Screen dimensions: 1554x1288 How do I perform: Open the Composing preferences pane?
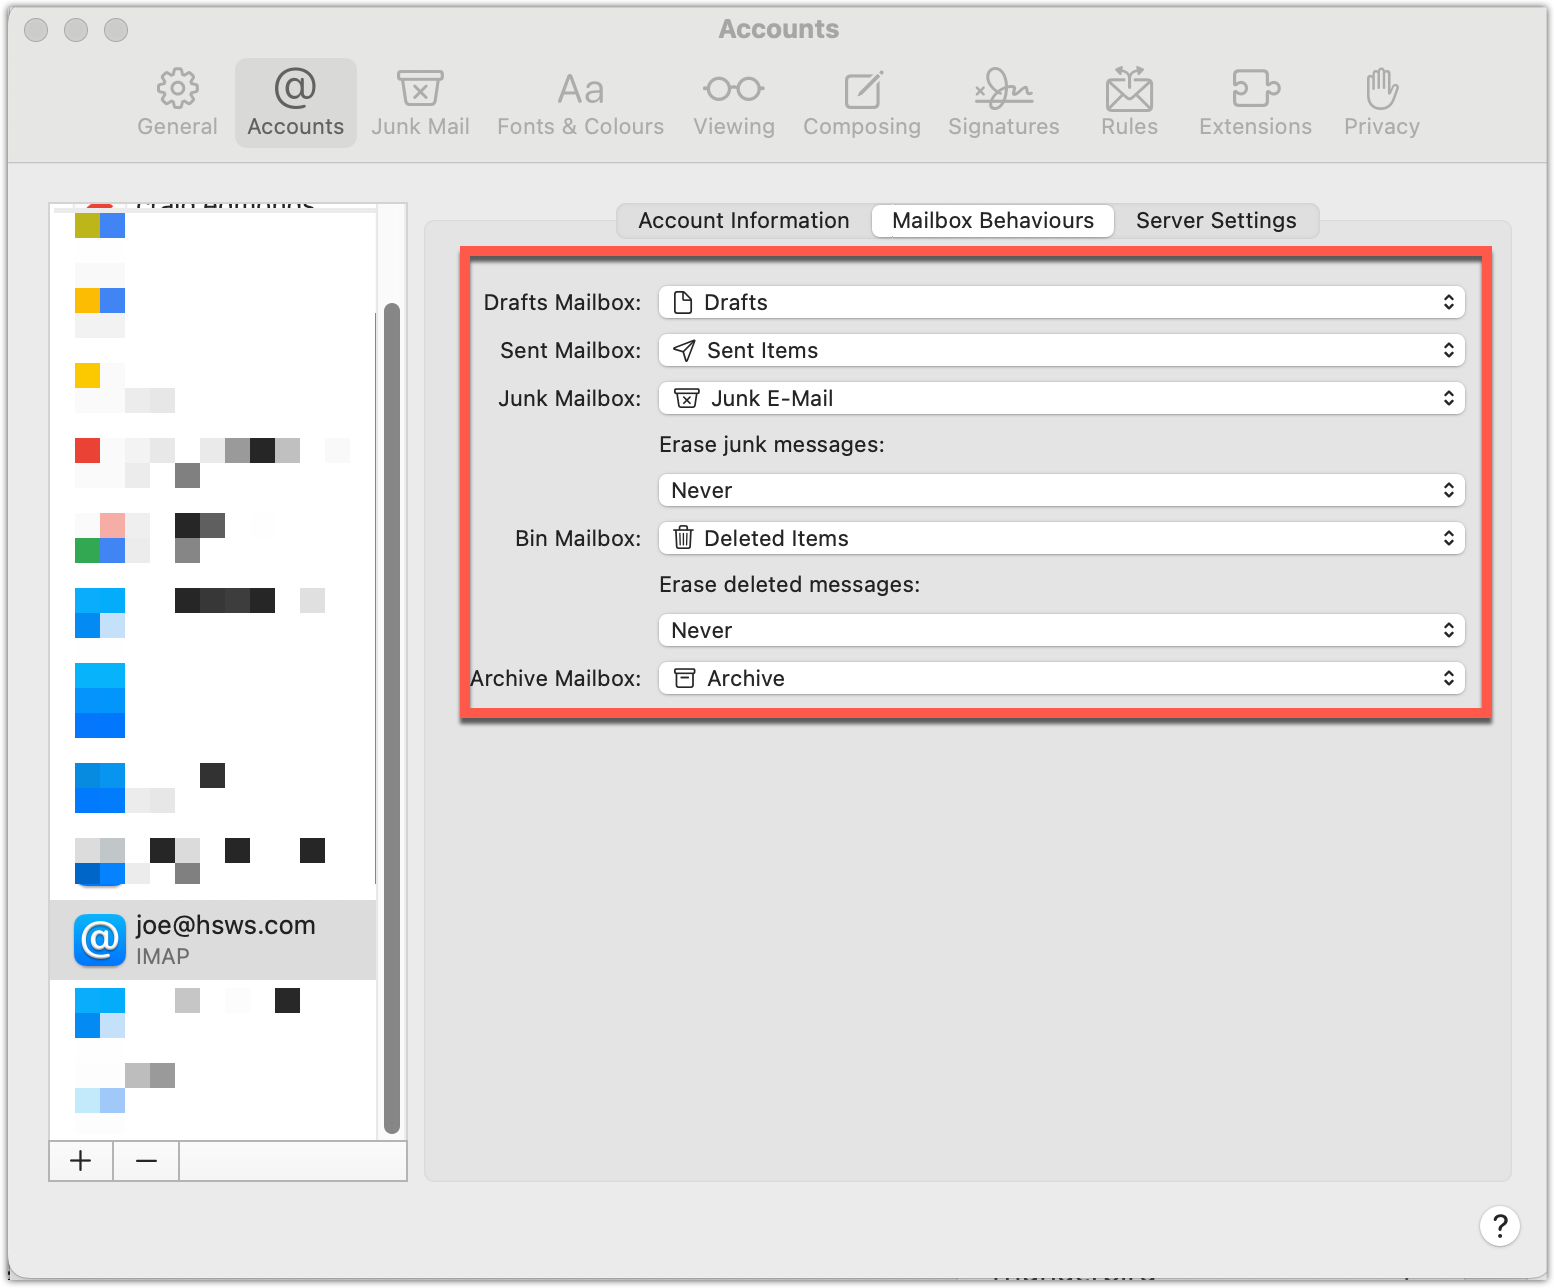[861, 103]
